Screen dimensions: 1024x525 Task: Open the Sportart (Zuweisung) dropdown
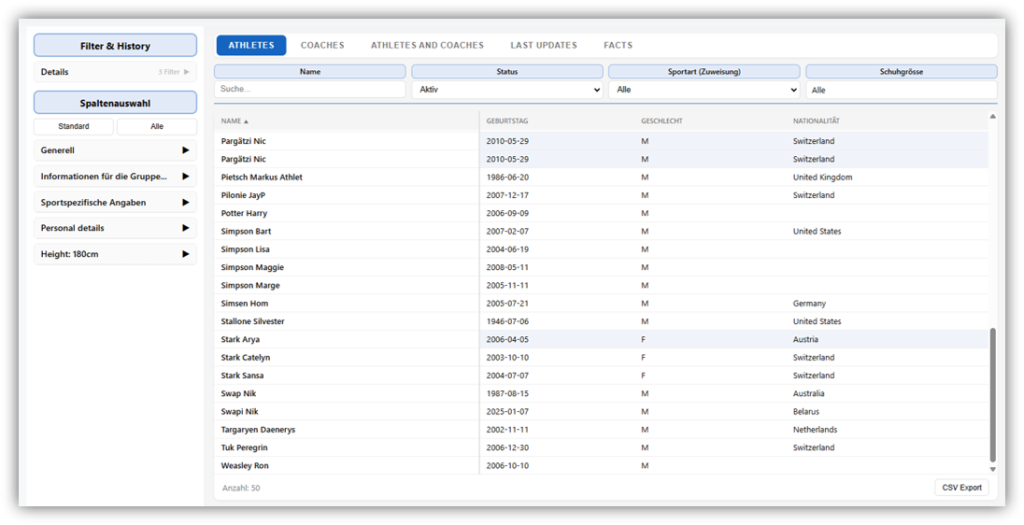(704, 90)
